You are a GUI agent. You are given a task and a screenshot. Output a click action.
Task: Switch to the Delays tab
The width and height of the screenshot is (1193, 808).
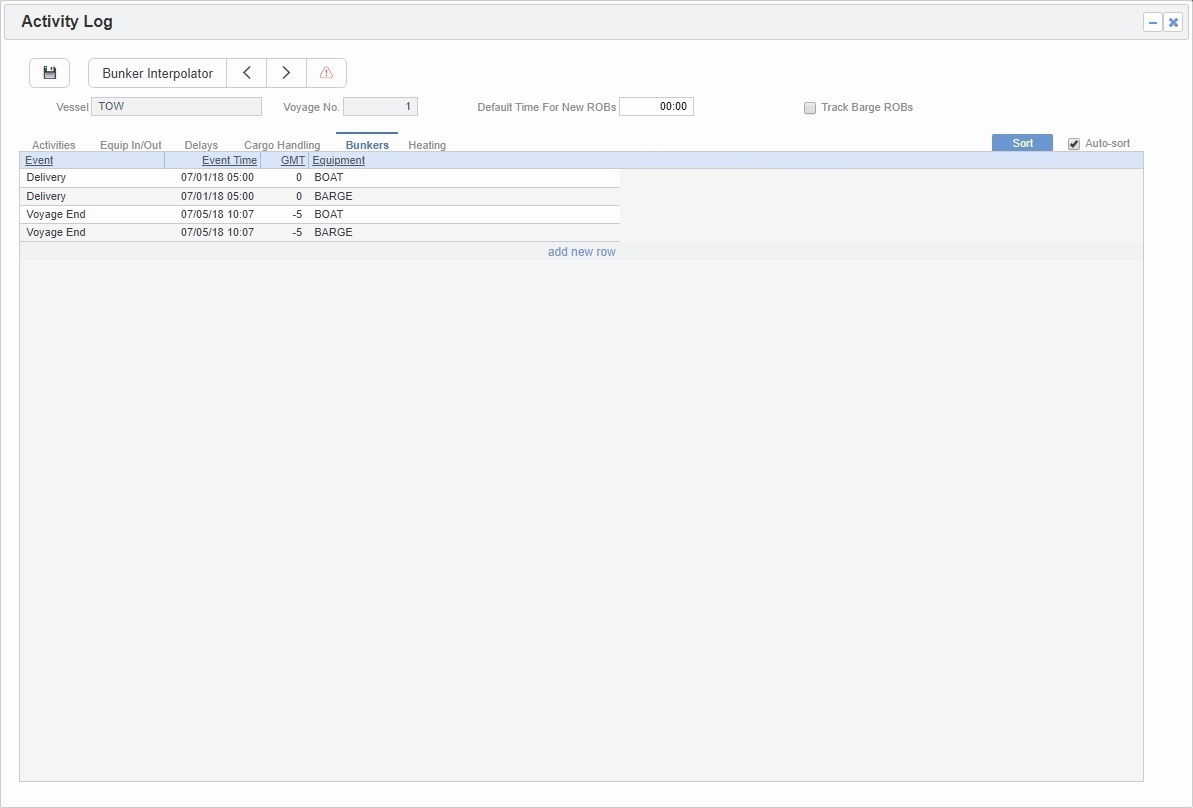tap(201, 144)
